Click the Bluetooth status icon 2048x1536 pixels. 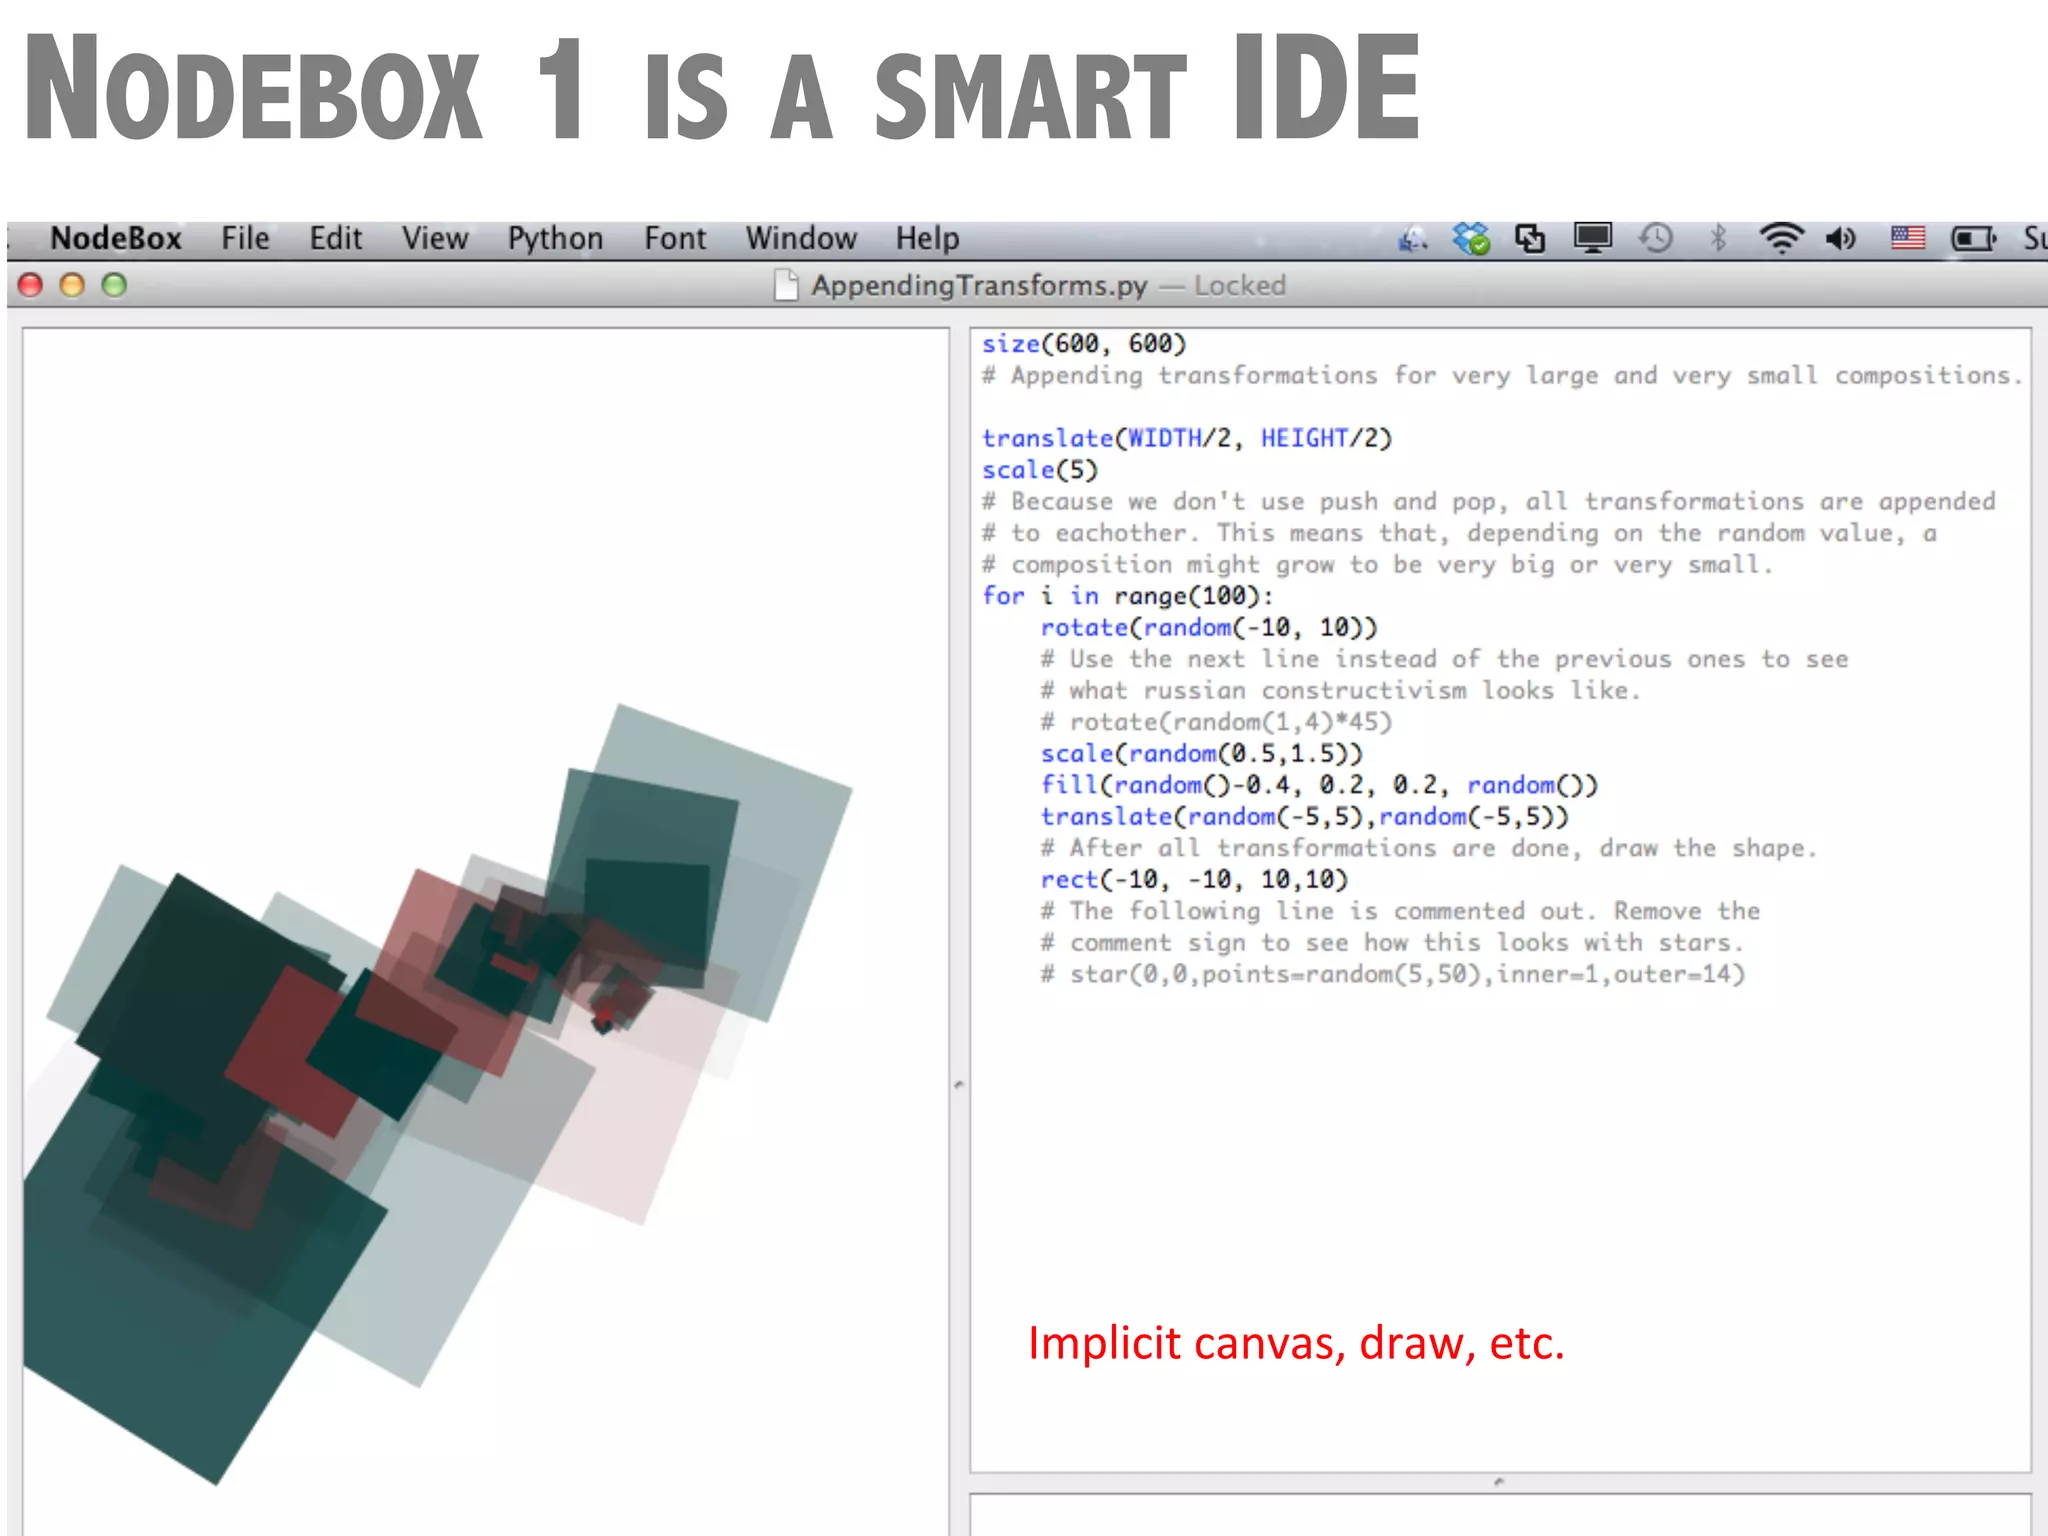click(x=1718, y=238)
